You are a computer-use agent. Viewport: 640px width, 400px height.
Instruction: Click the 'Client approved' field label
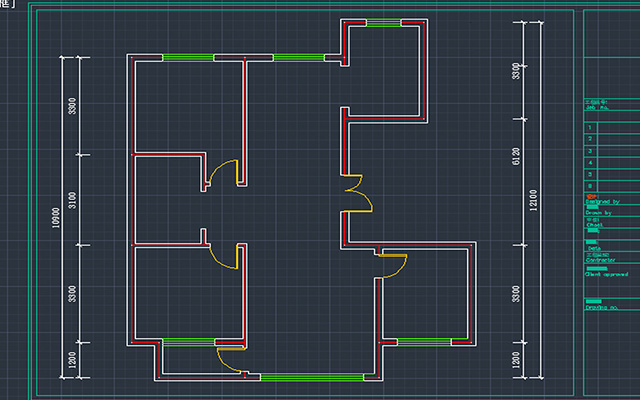(607, 274)
